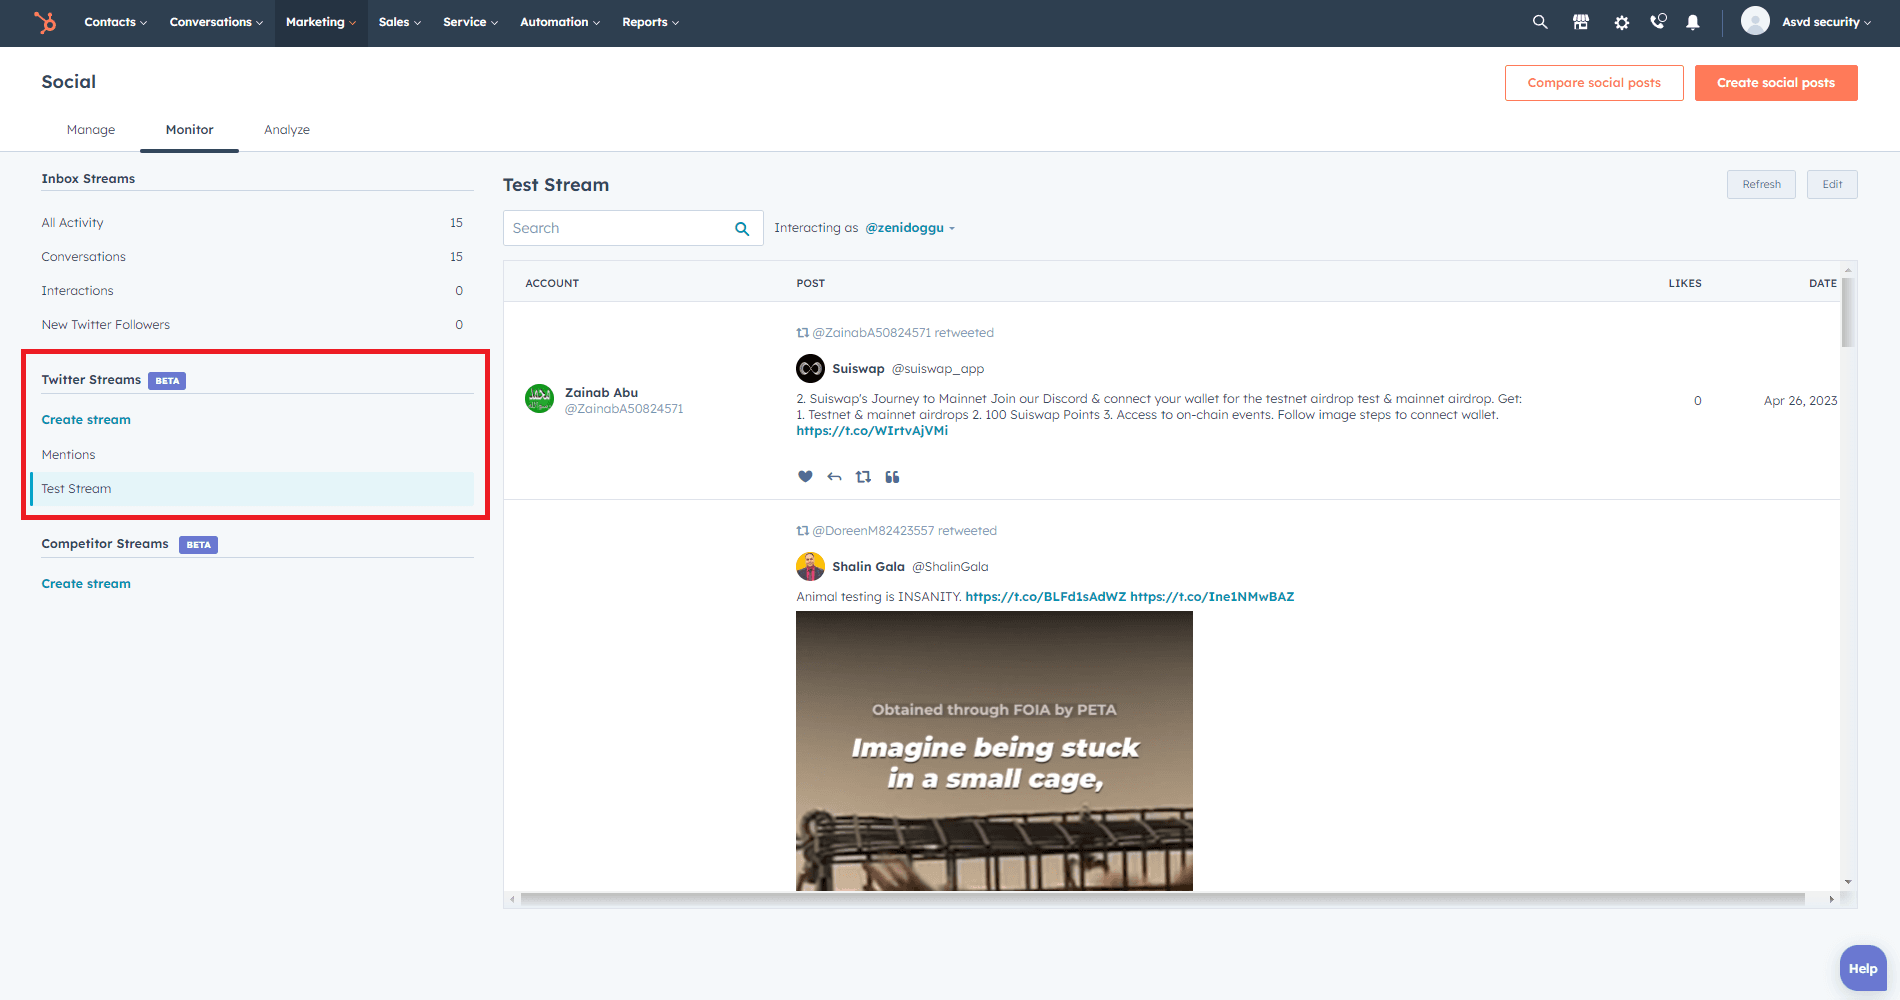Click the magnifier icon in stream search

click(742, 228)
